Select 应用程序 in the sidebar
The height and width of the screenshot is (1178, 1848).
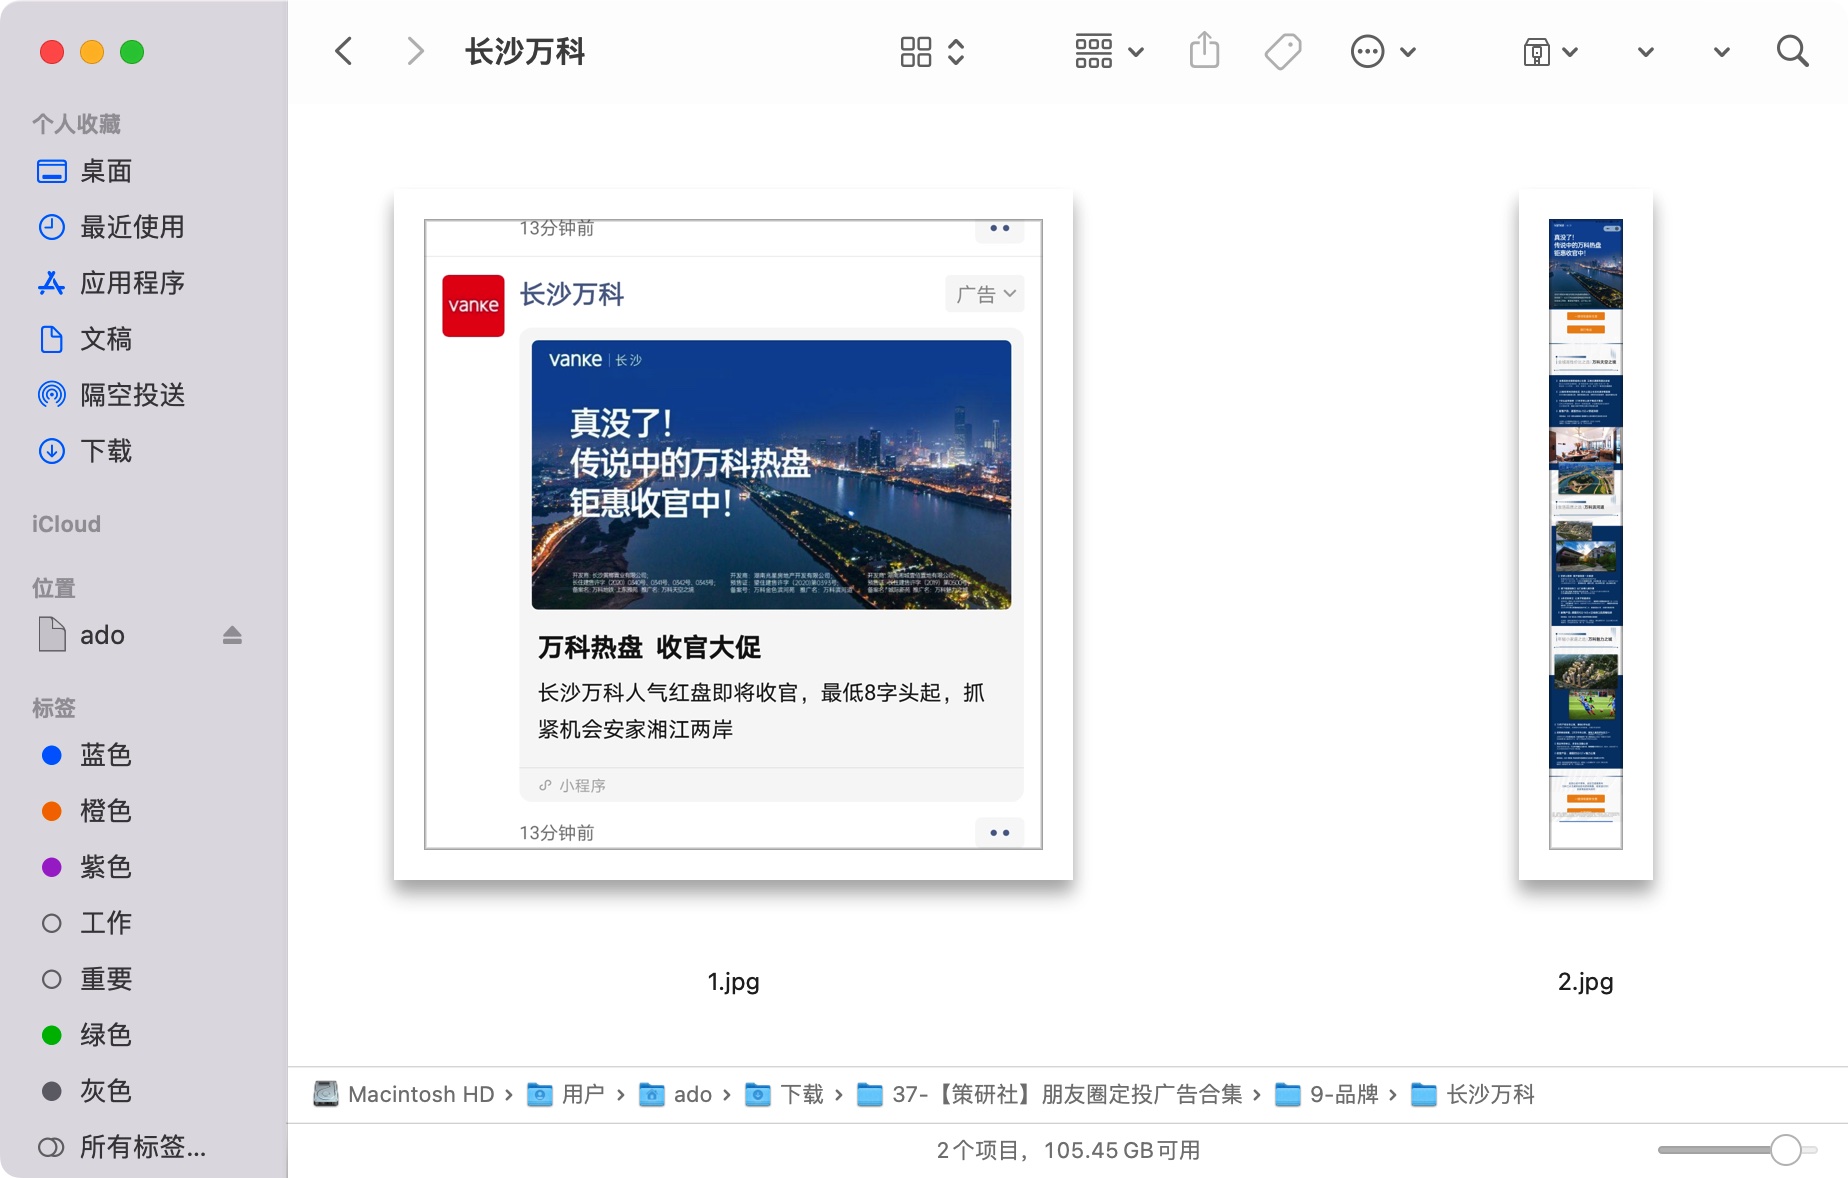tap(133, 283)
